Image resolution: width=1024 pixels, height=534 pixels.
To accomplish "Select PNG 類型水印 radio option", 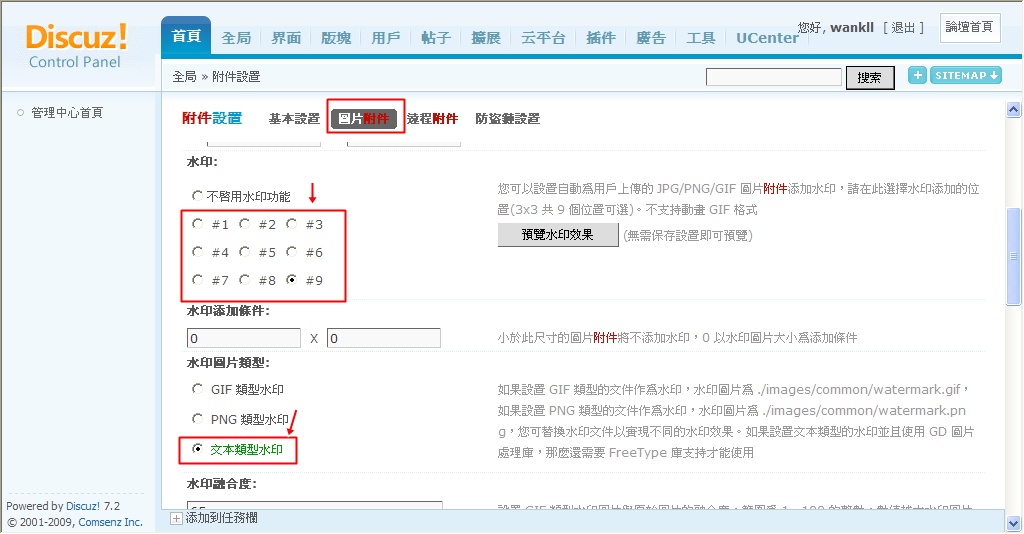I will point(198,419).
